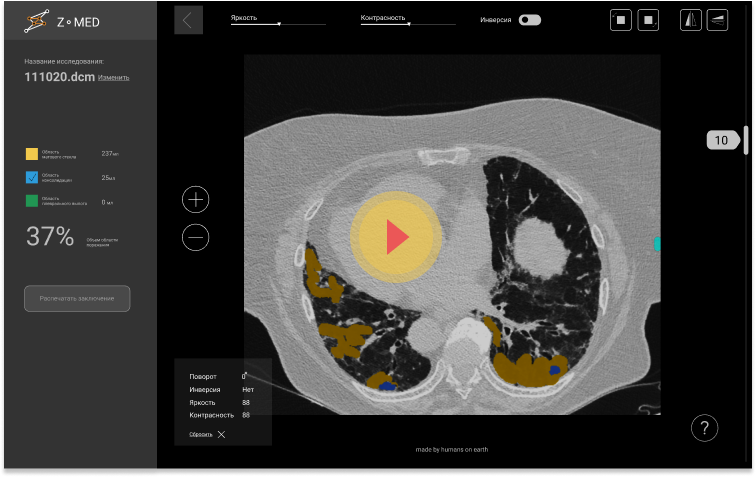Click Распечатать заключение button
Viewport: 756px width, 477px height.
77,299
